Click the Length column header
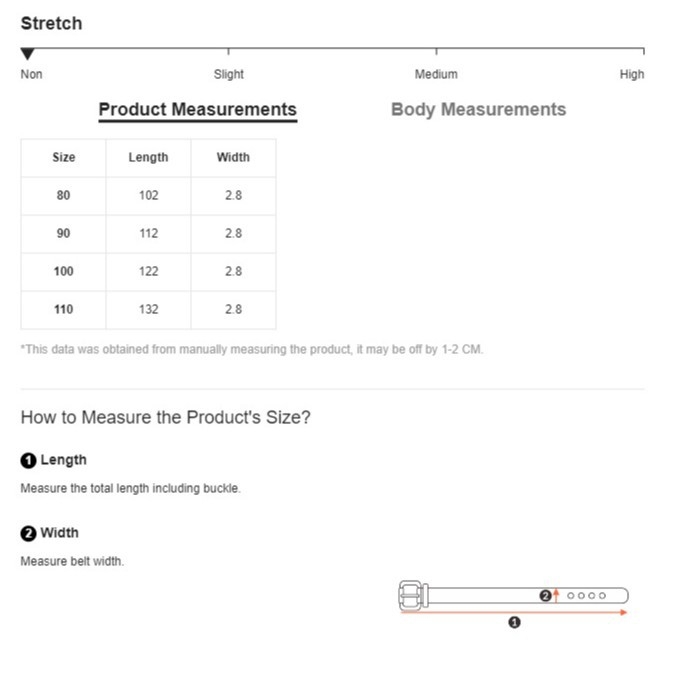679x679 pixels. click(x=148, y=158)
